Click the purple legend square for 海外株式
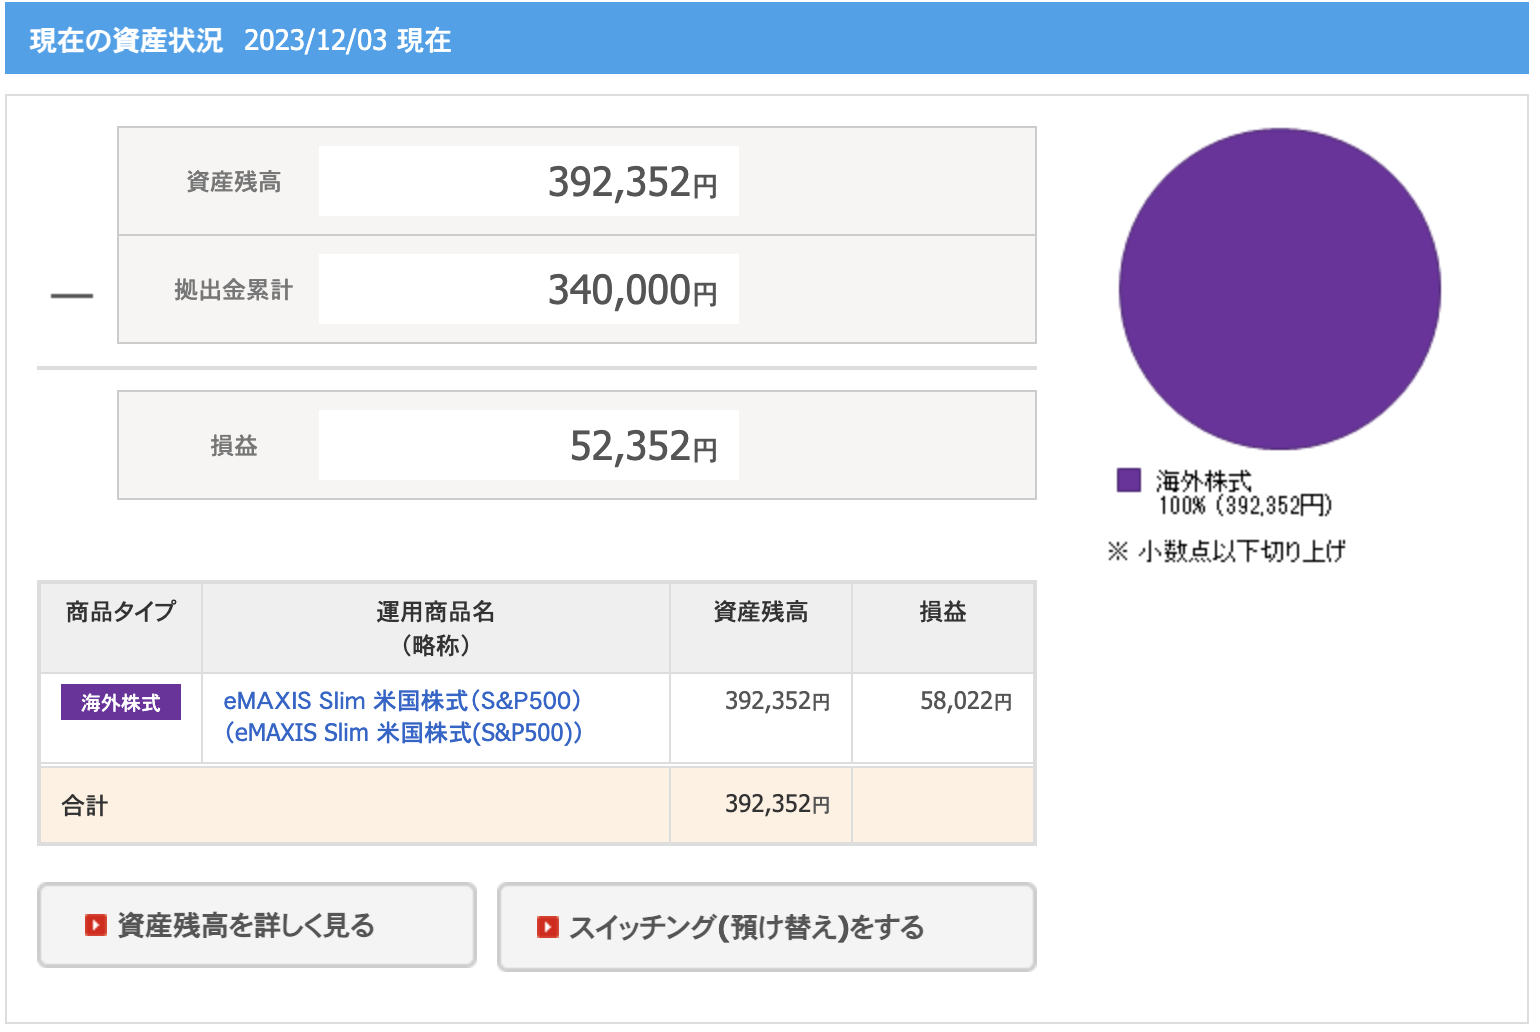The width and height of the screenshot is (1540, 1032). (x=1128, y=480)
